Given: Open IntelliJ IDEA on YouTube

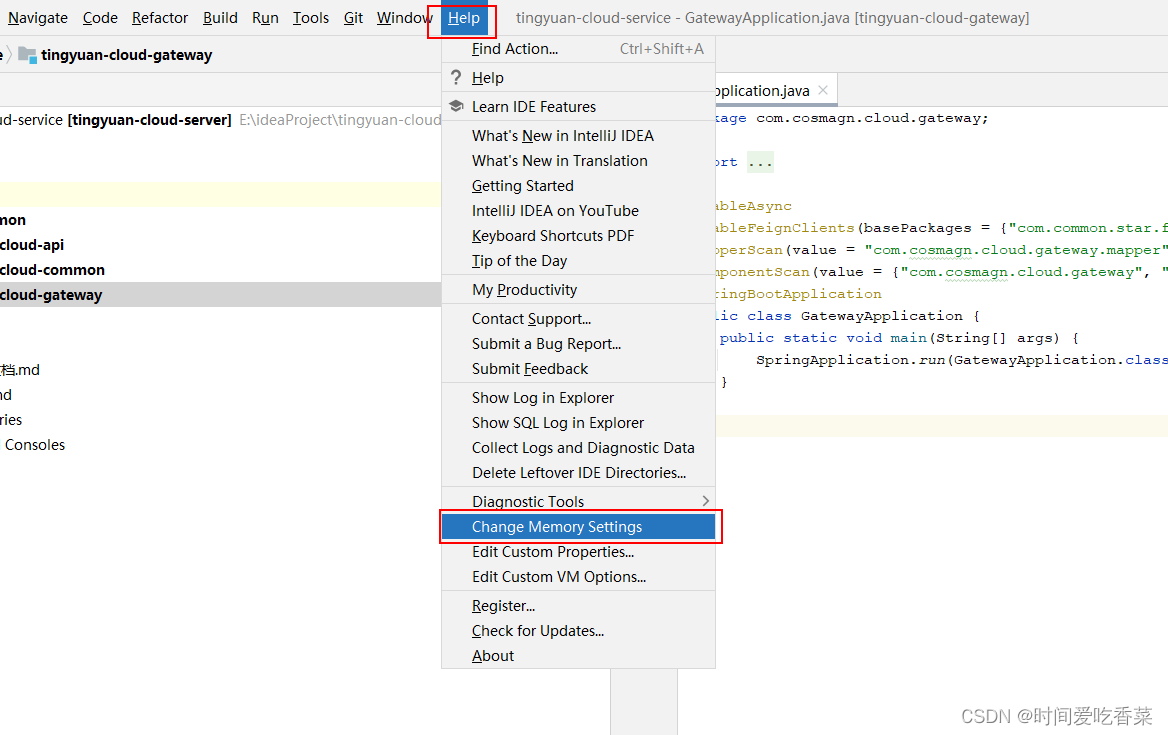Looking at the screenshot, I should pyautogui.click(x=554, y=210).
